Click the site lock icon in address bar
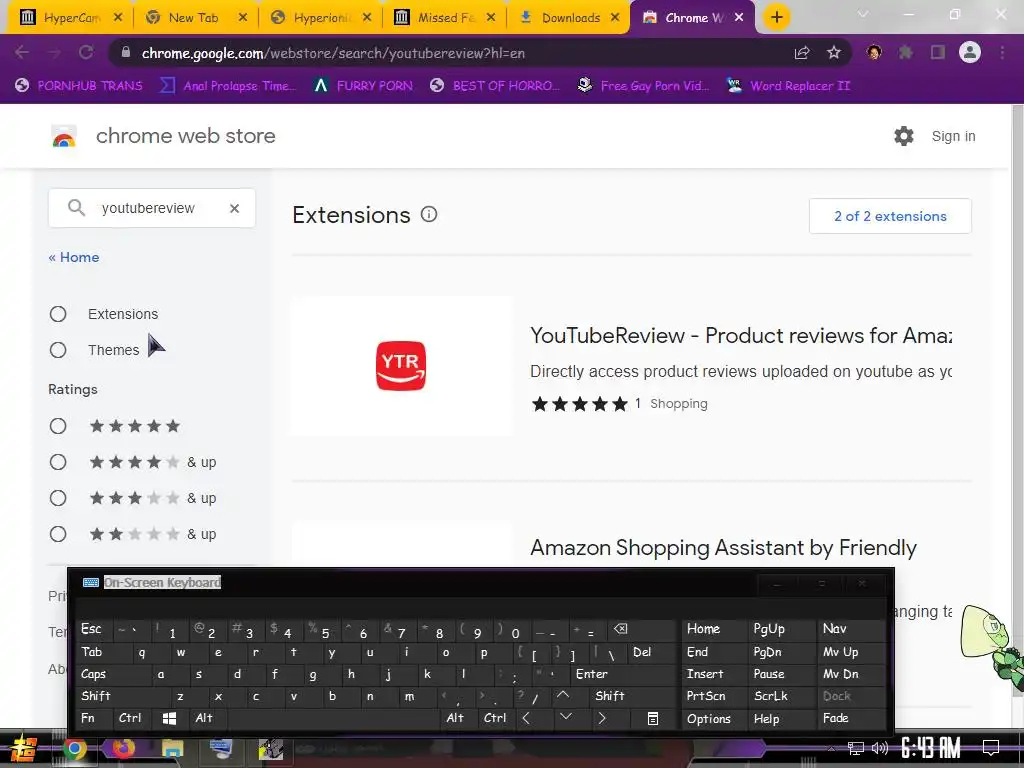 pos(126,53)
